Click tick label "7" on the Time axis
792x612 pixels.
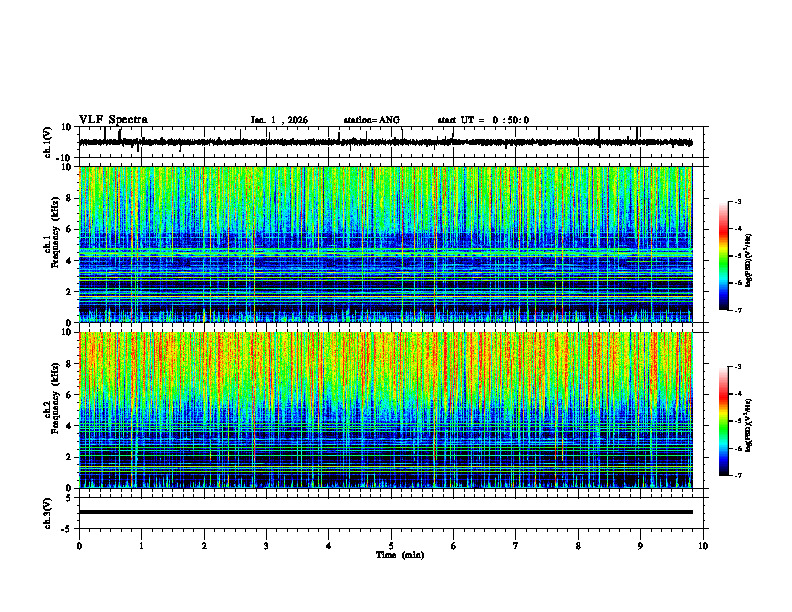[x=516, y=546]
